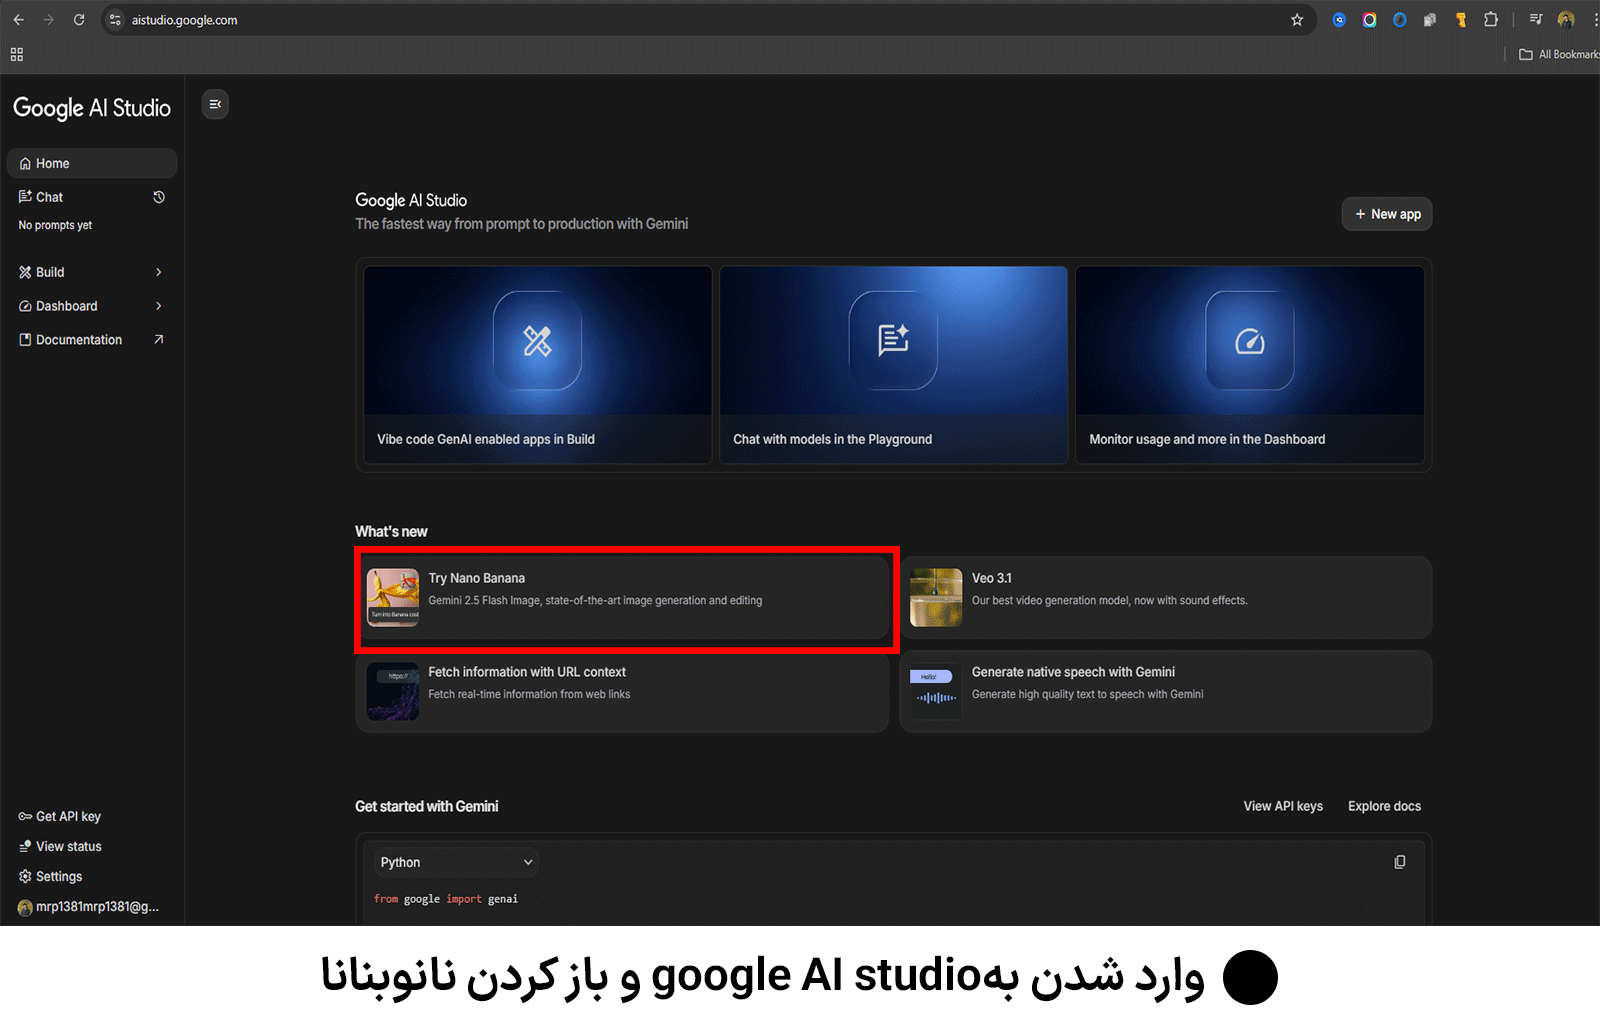Collapse the sidebar with the toggle icon
The image size is (1600, 1035).
coord(215,104)
